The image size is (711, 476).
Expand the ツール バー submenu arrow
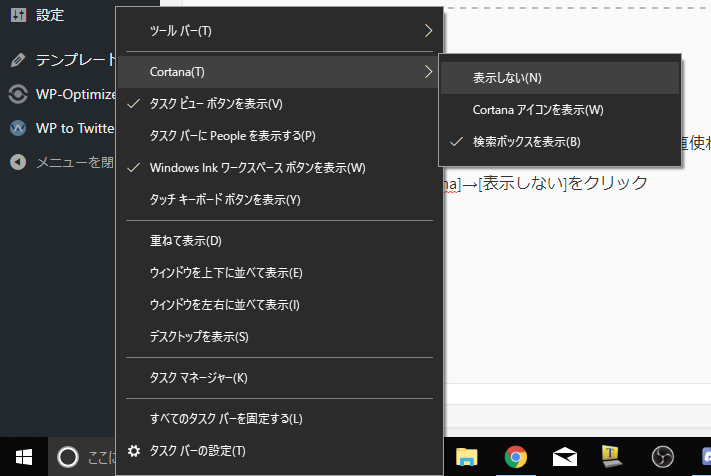[x=428, y=31]
